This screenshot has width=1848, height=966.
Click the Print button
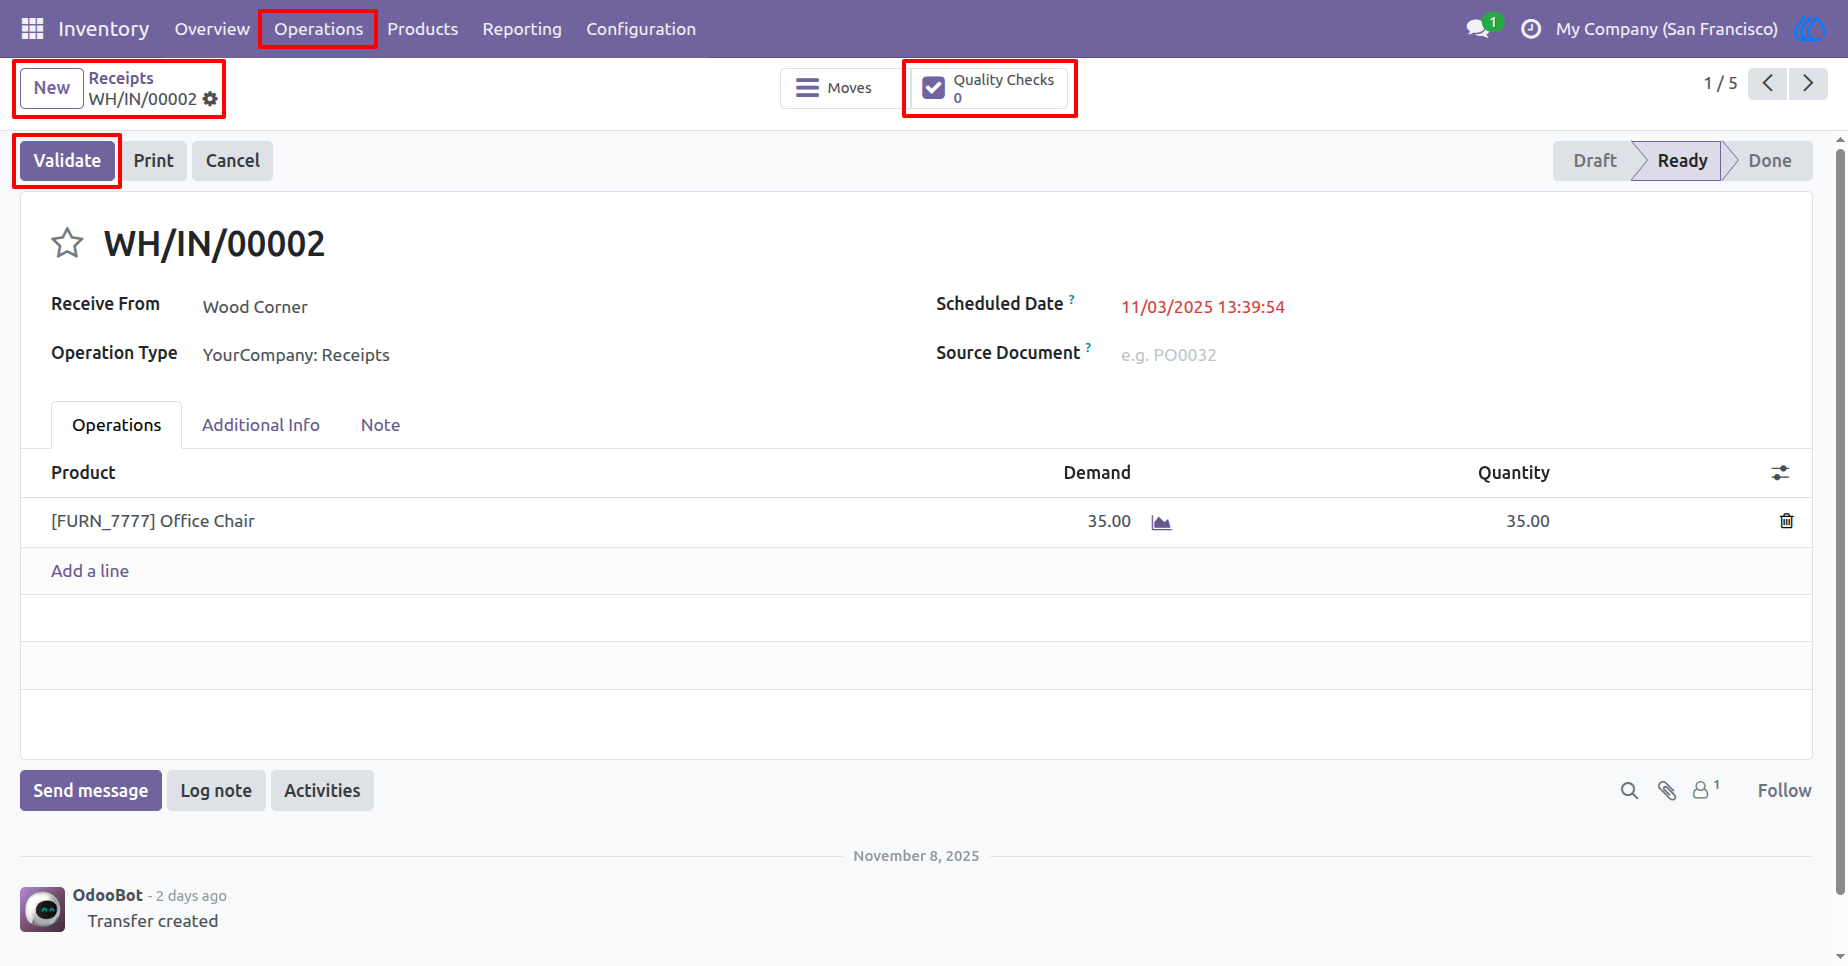[154, 161]
